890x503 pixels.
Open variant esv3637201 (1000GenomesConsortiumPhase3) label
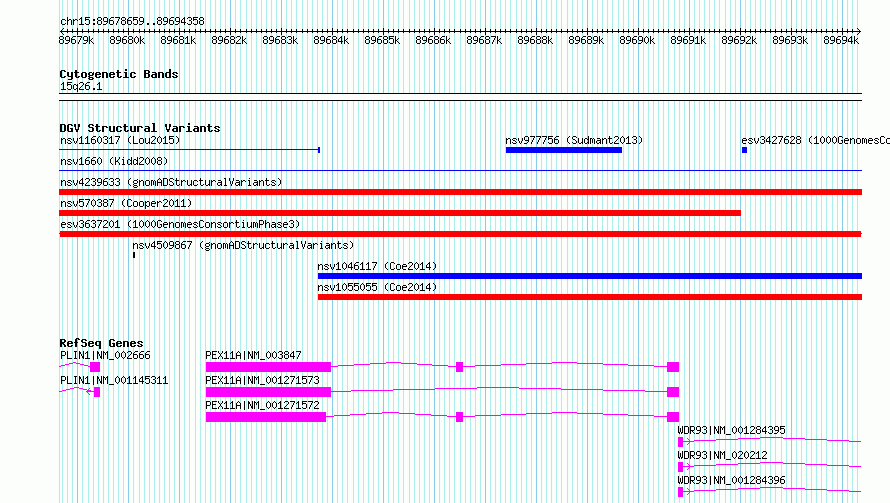pyautogui.click(x=180, y=224)
